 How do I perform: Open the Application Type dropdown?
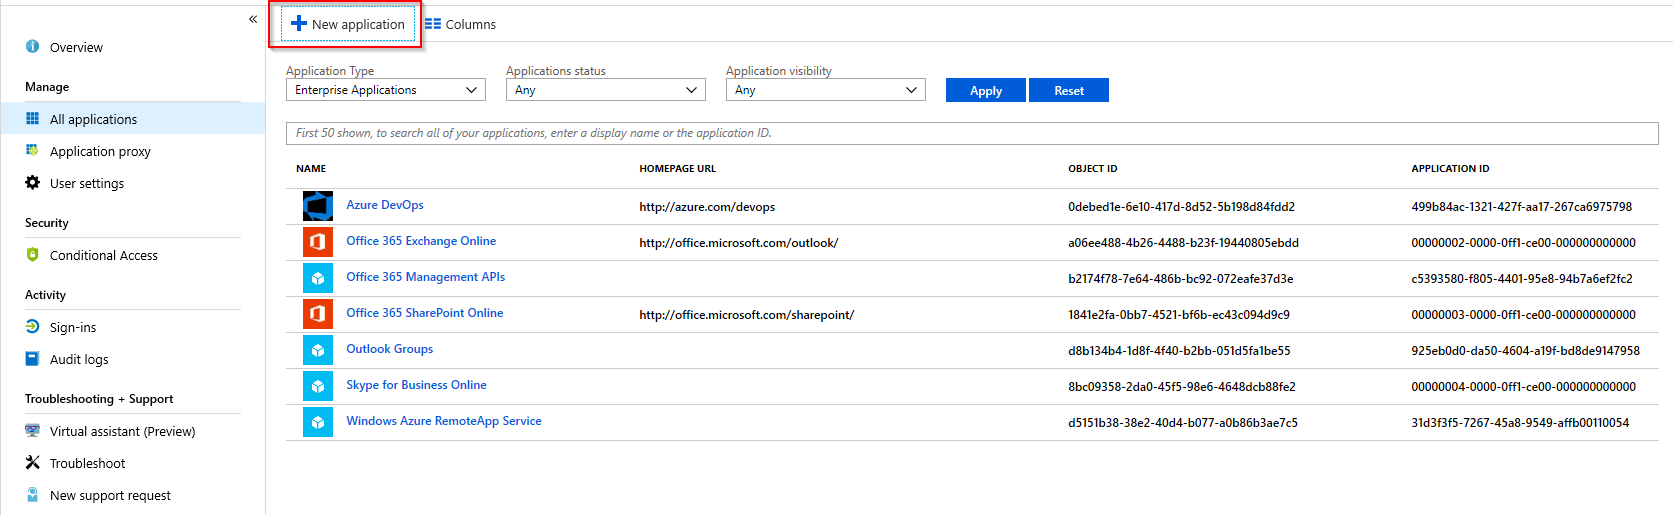[385, 90]
